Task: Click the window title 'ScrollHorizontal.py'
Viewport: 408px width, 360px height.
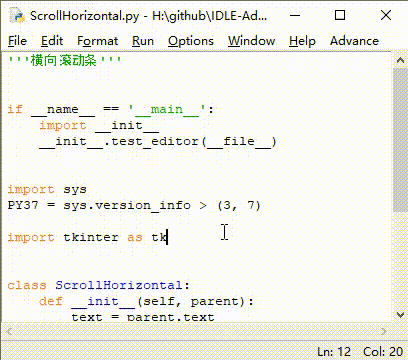Action: click(x=85, y=16)
